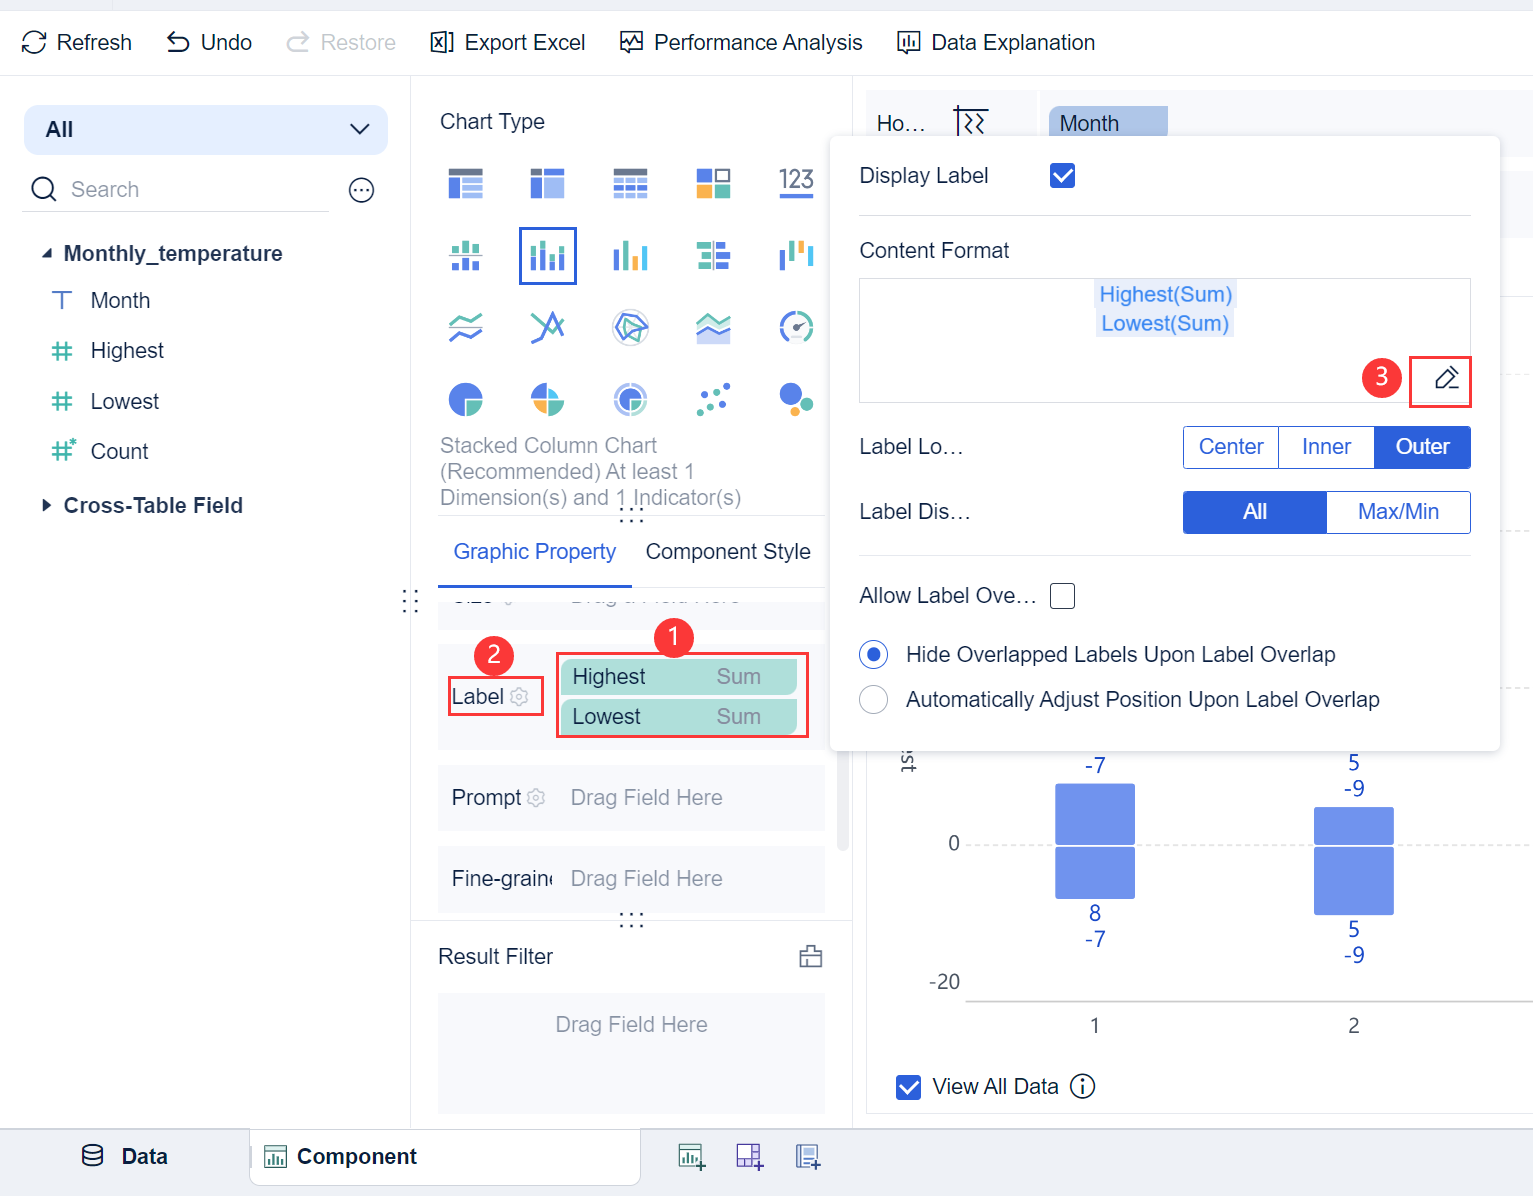Click the Export Excel button
The image size is (1533, 1196).
pos(507,42)
